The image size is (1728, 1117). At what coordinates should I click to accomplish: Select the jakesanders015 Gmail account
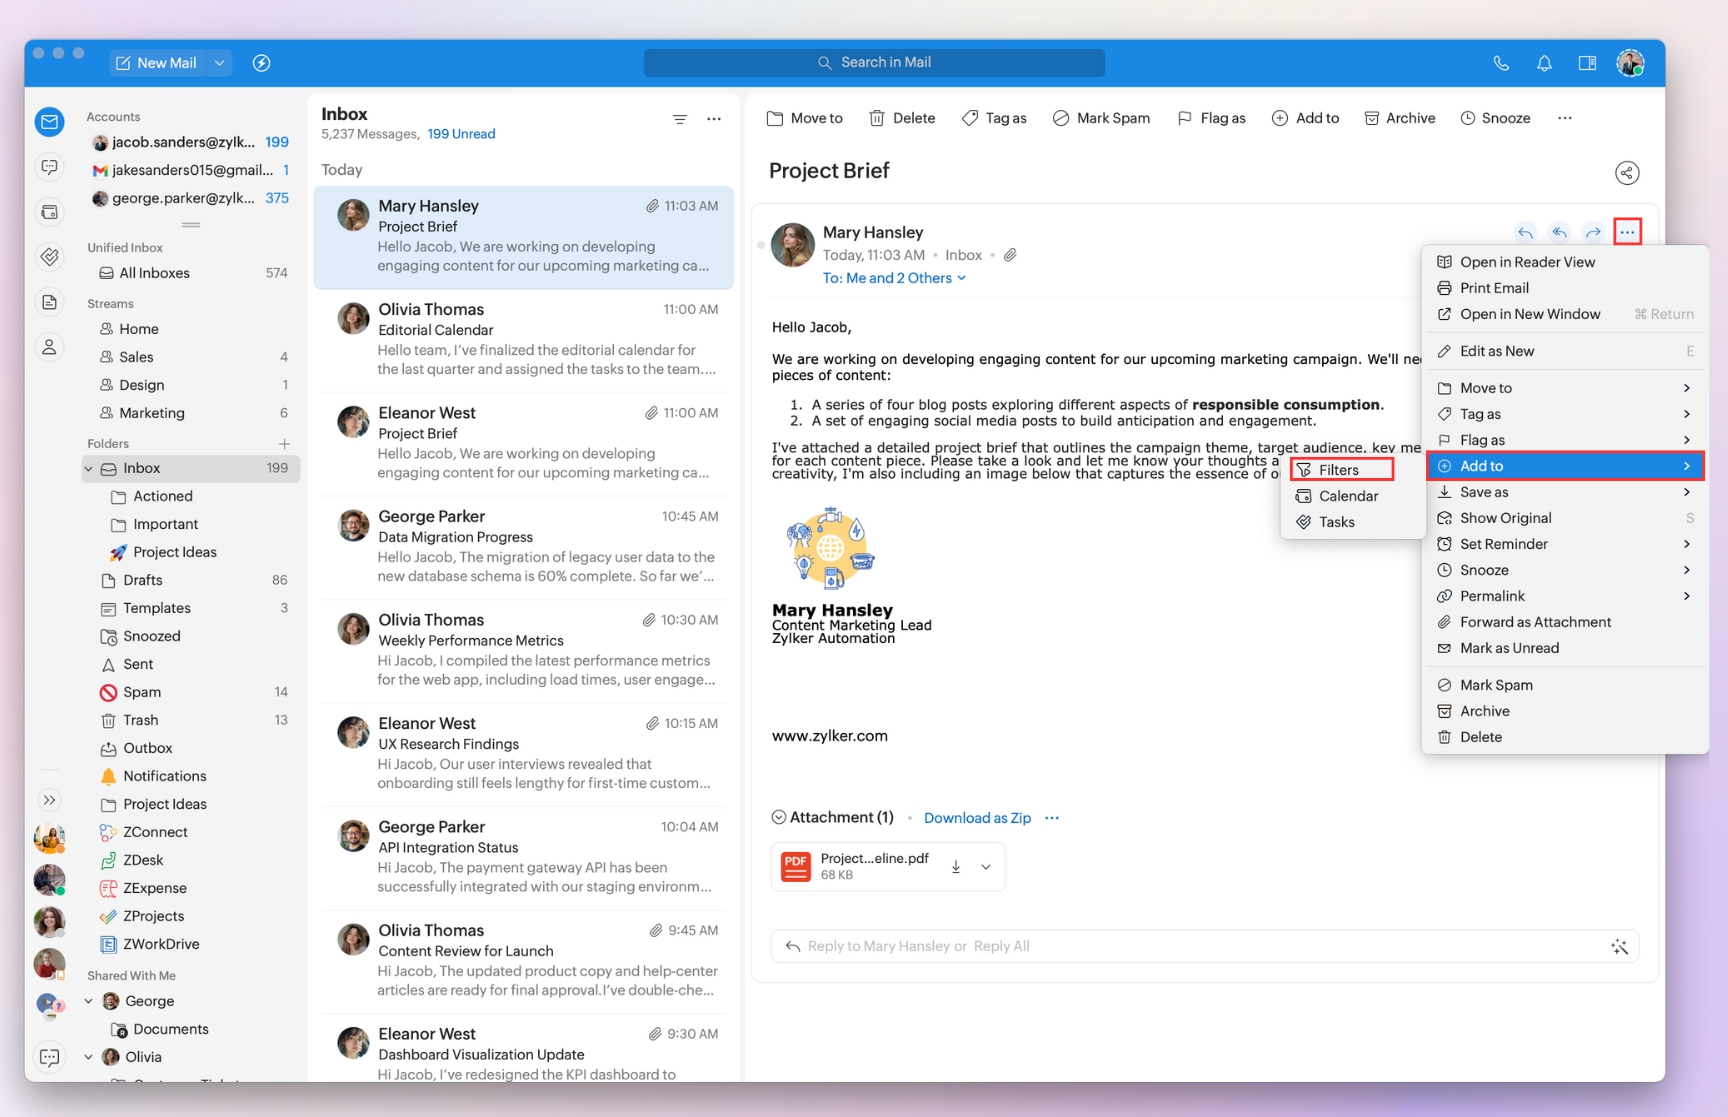[x=190, y=170]
